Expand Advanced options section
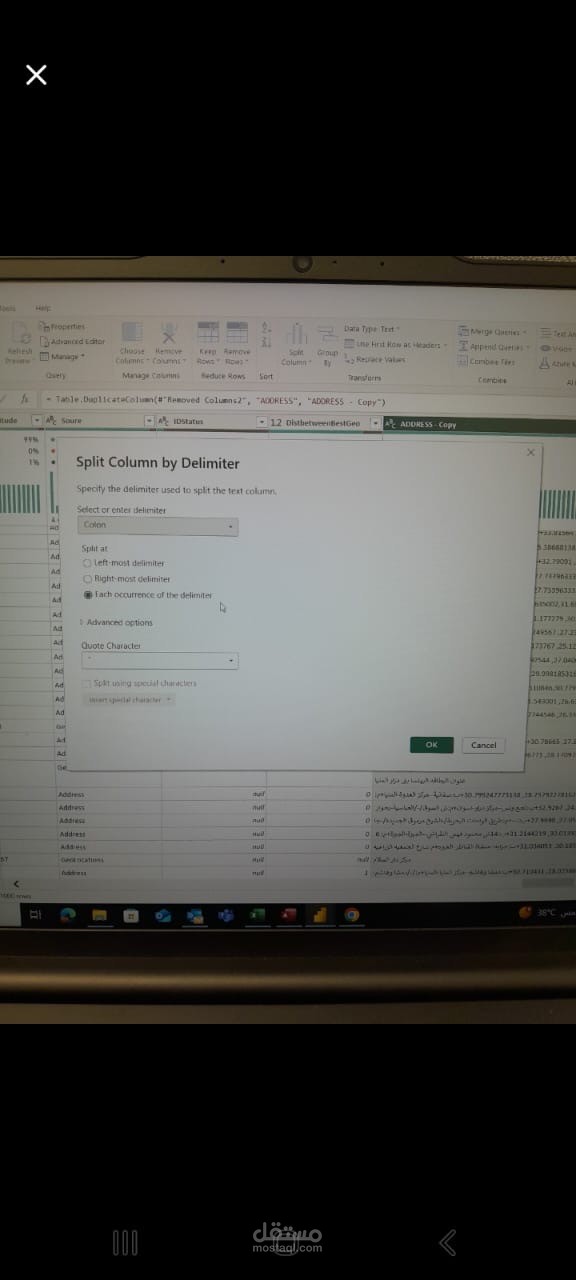 click(116, 622)
